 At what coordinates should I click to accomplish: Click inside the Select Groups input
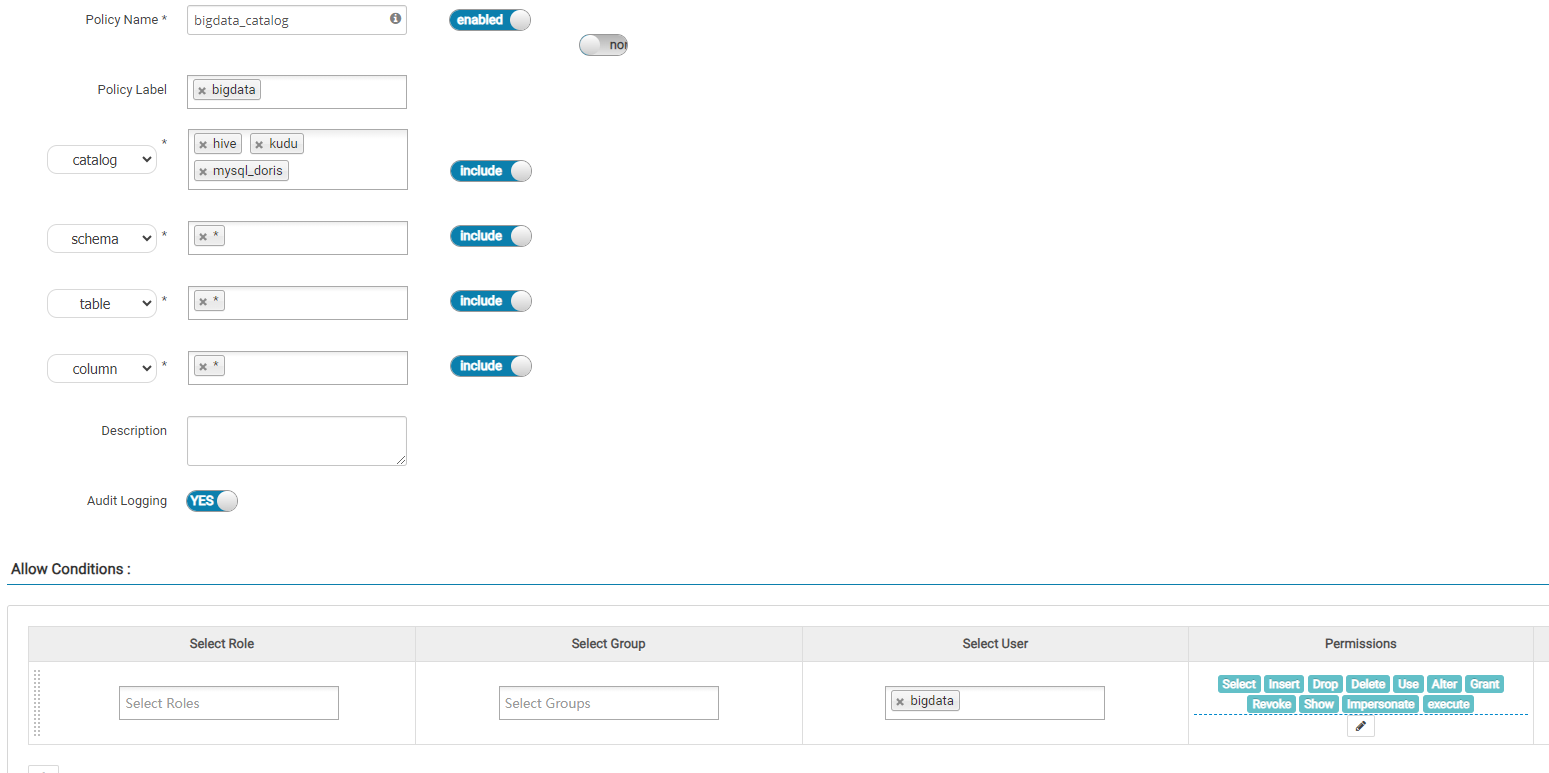608,702
